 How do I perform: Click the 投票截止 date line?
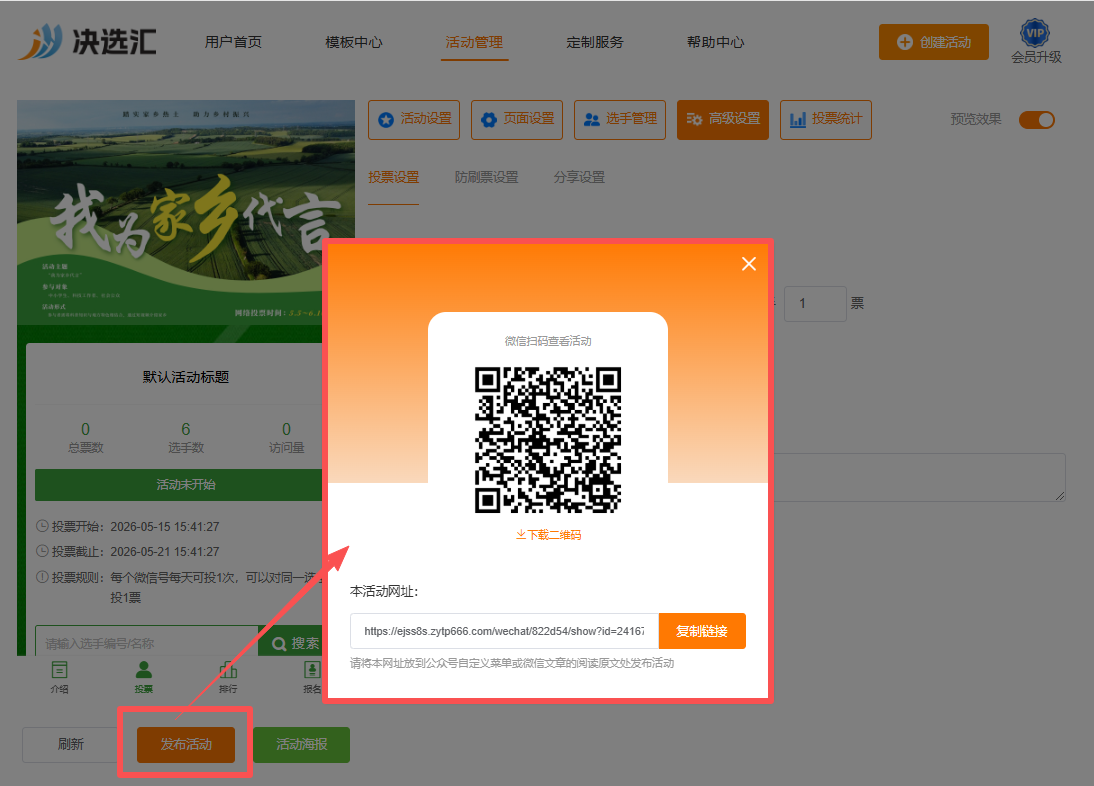coord(128,552)
